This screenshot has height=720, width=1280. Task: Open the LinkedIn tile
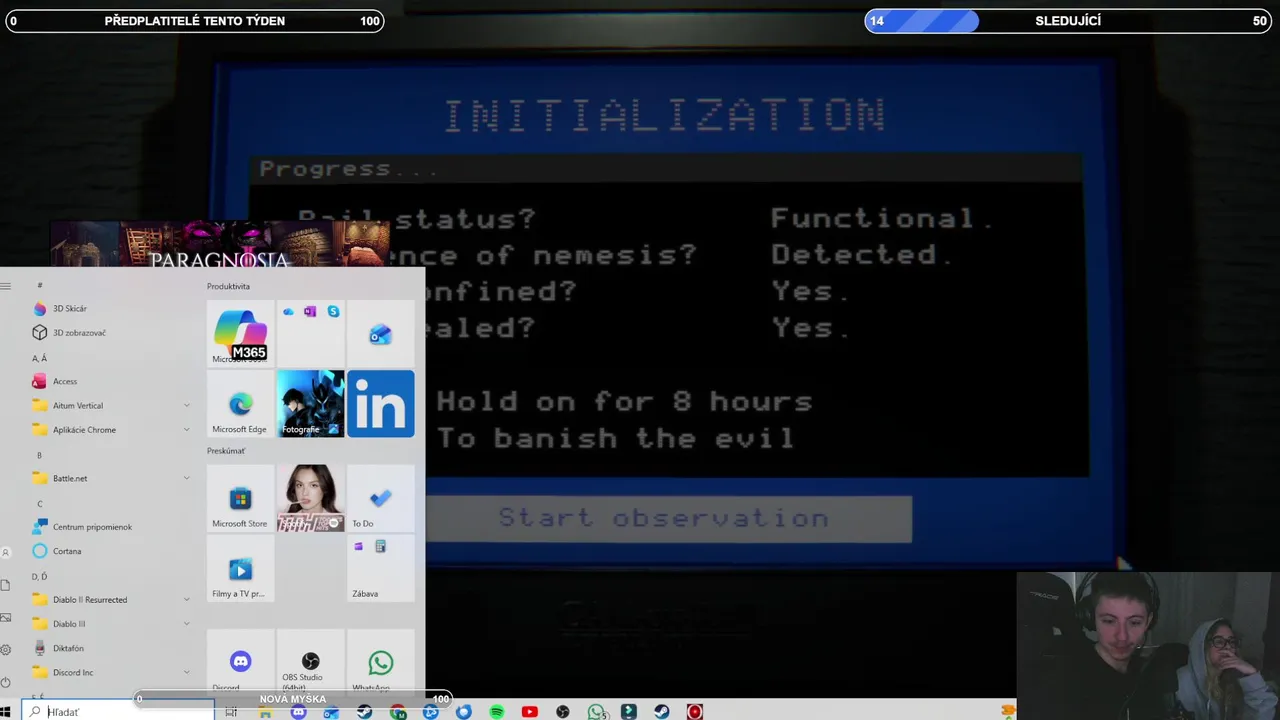[x=380, y=404]
